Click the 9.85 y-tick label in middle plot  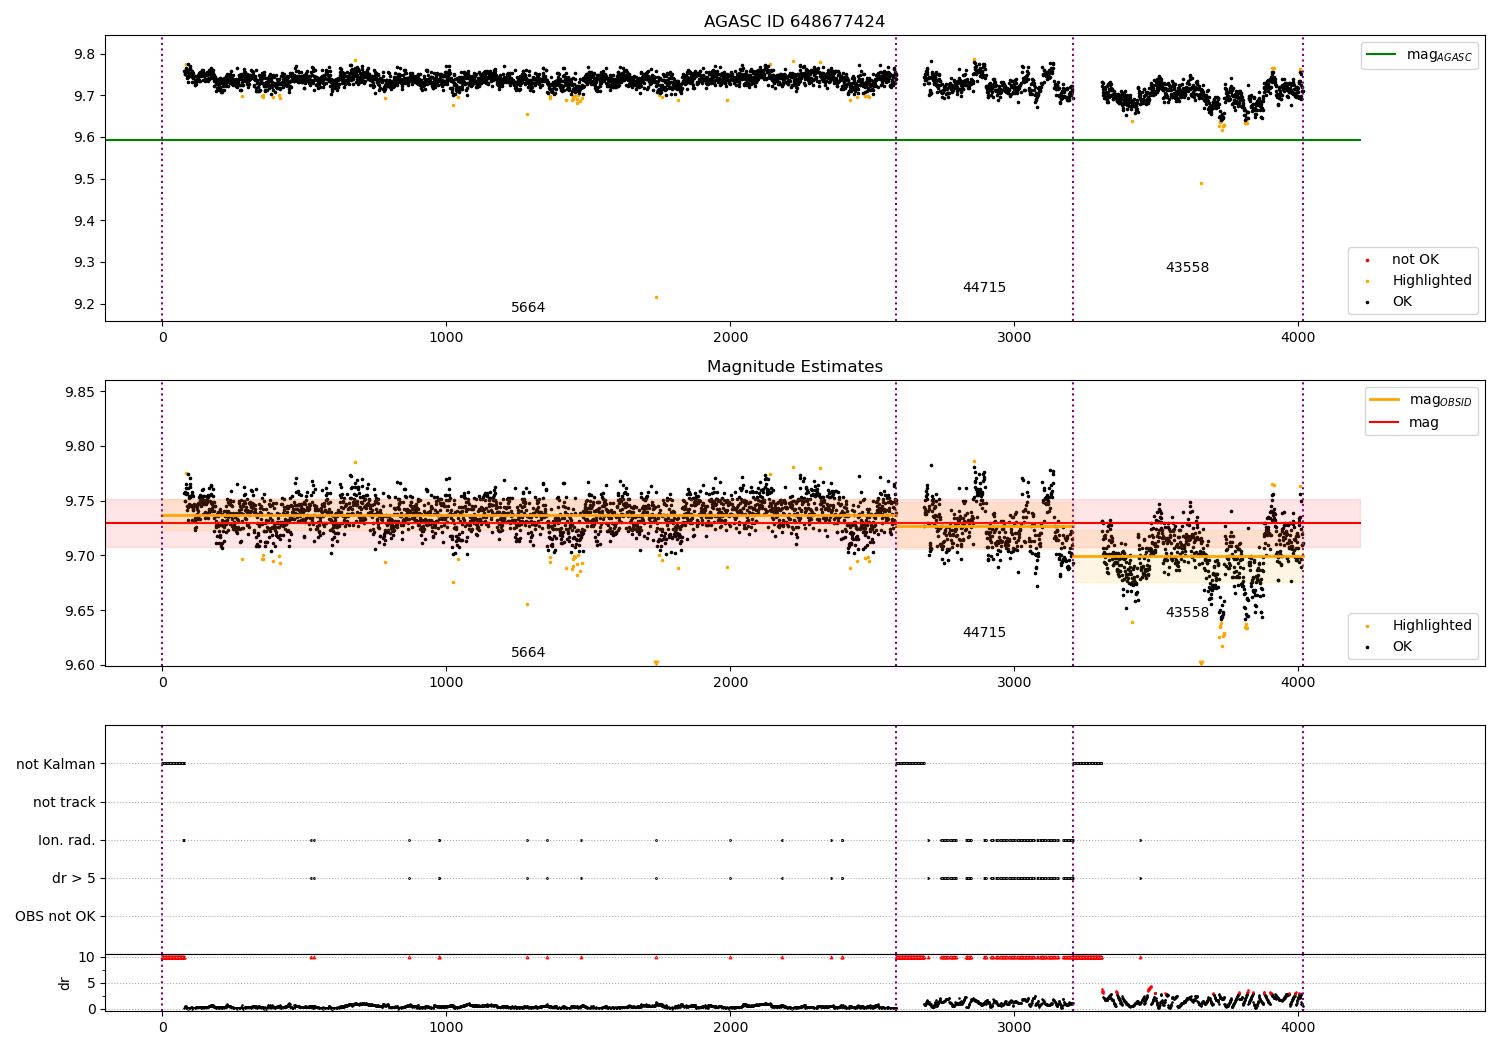80,392
